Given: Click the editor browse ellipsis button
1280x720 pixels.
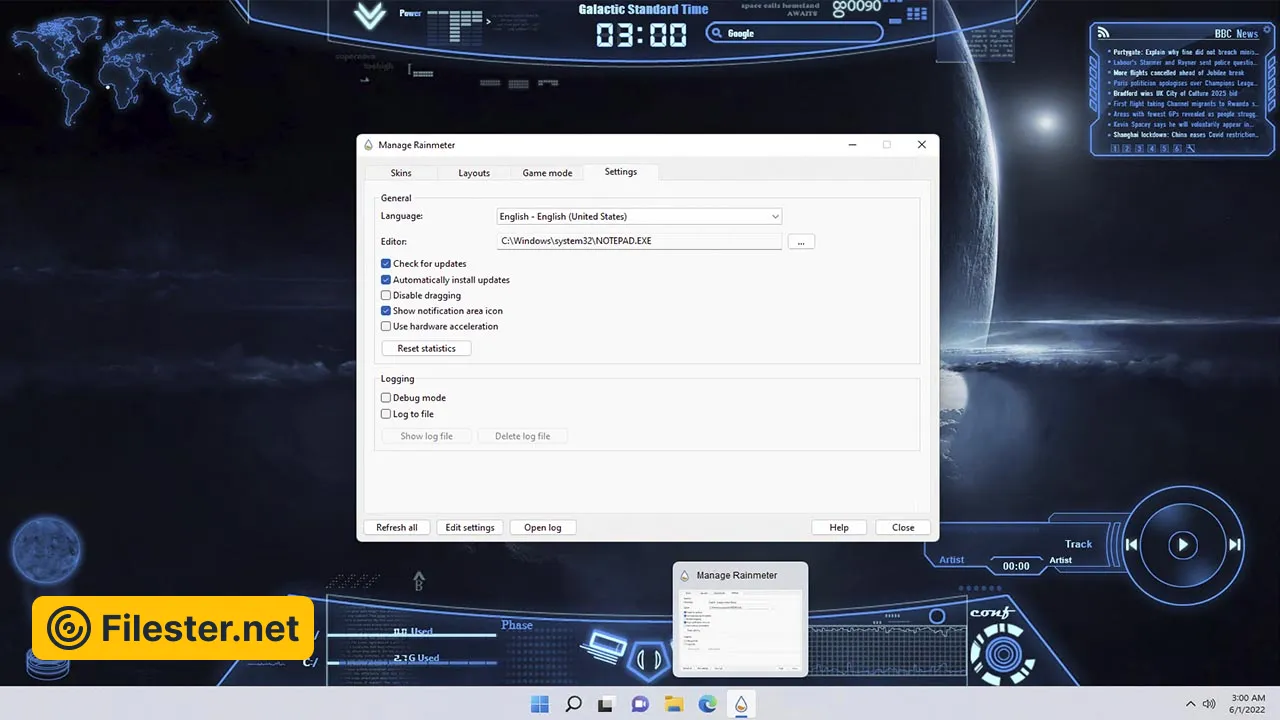Looking at the screenshot, I should (x=801, y=242).
